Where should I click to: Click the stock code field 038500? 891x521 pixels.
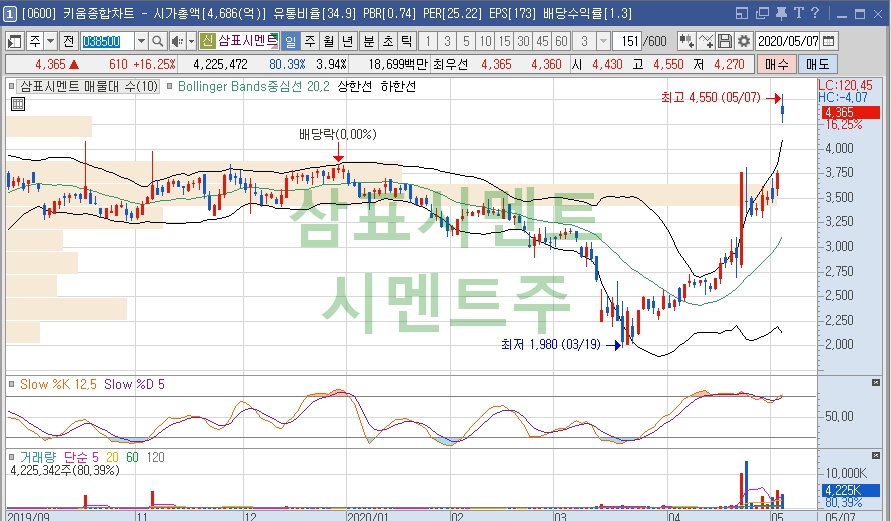click(108, 41)
